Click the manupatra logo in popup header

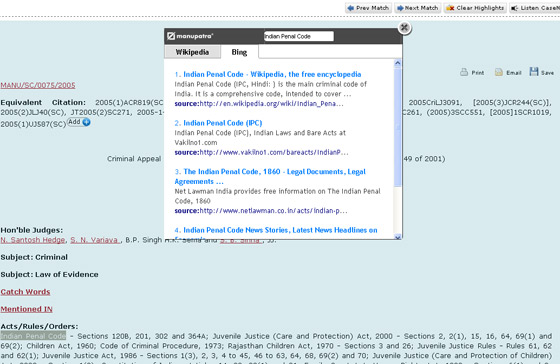(x=190, y=36)
